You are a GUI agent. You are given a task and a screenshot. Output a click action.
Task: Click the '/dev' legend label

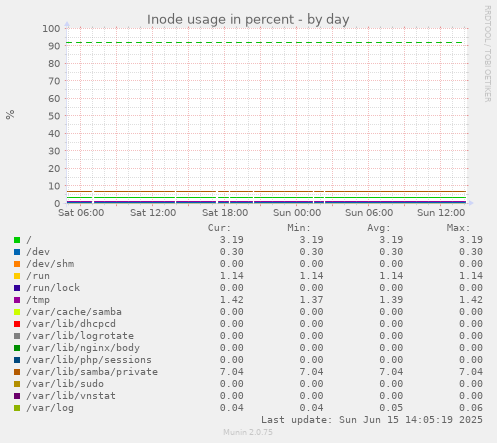click(x=38, y=252)
